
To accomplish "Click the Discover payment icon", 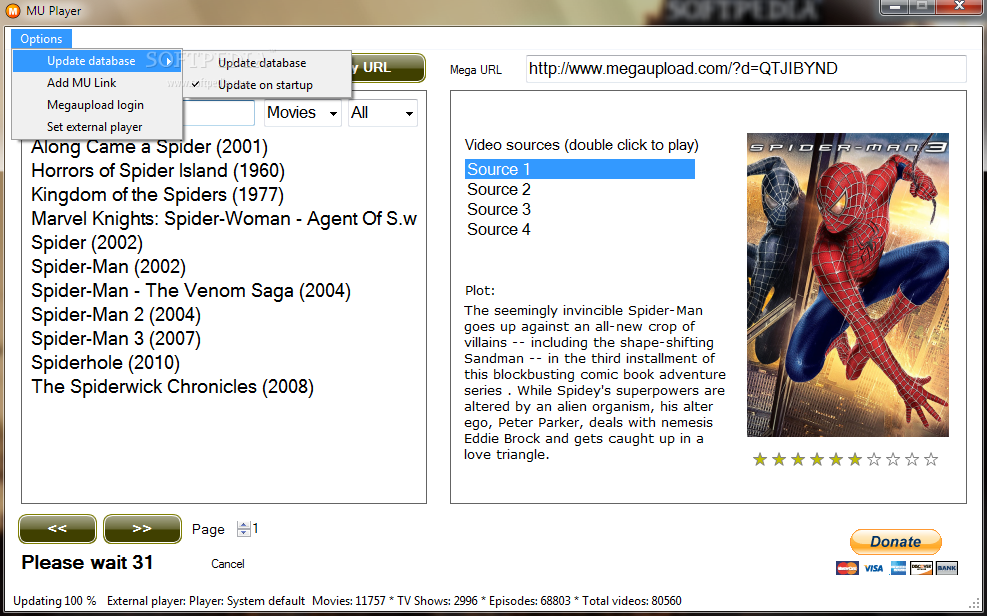I will pyautogui.click(x=921, y=568).
